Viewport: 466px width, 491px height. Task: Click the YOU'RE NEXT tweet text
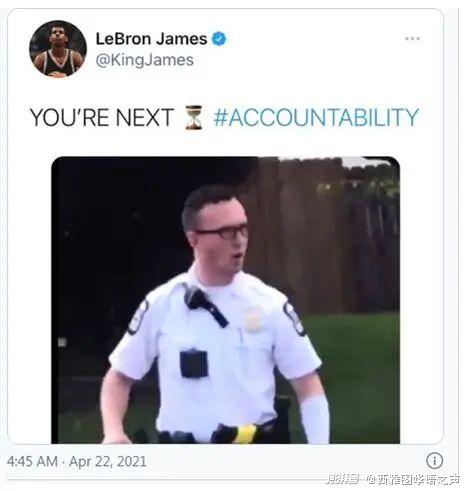coord(102,117)
